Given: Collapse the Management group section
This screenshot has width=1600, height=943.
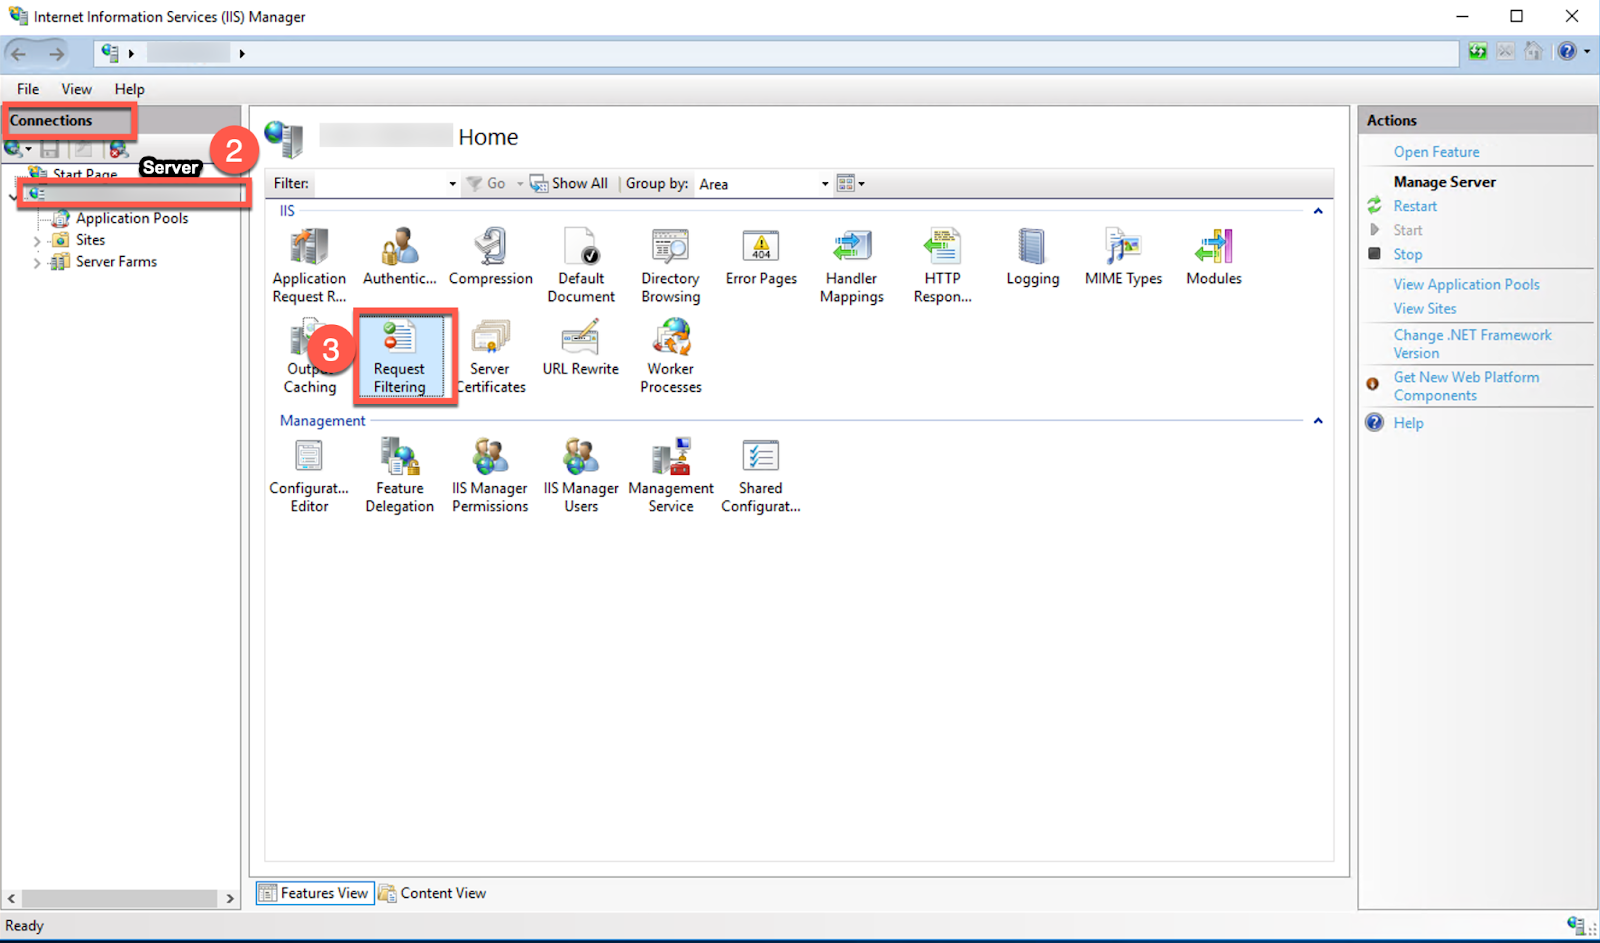Looking at the screenshot, I should 1318,421.
